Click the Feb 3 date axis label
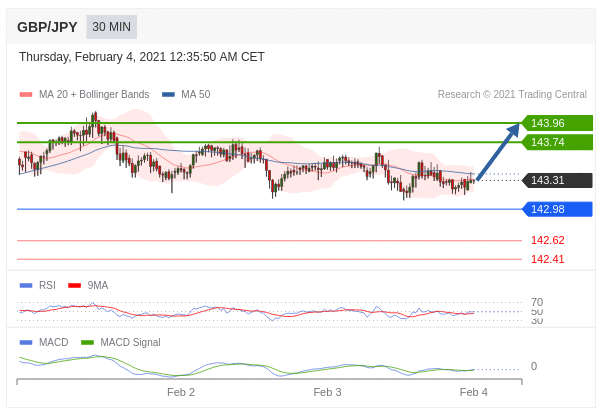The height and width of the screenshot is (413, 600). (x=327, y=392)
